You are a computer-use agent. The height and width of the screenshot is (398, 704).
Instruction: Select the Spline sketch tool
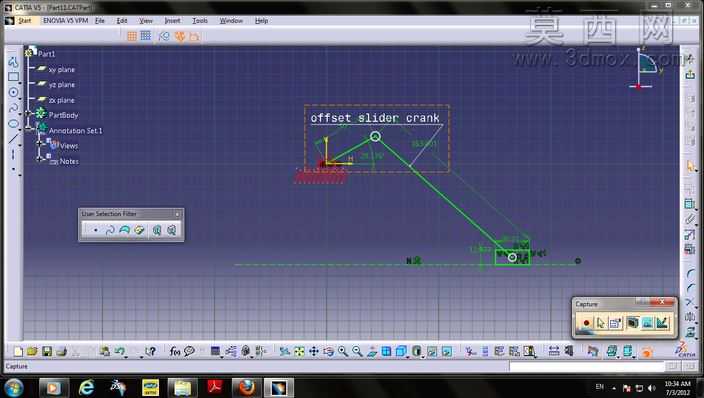(13, 108)
